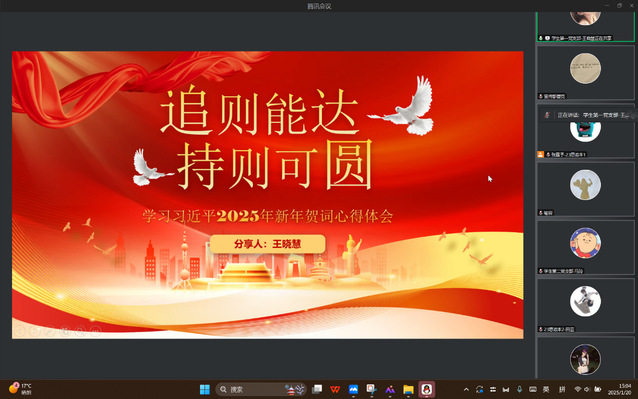
Task: Toggle English/Chinese input mode indicator
Action: click(546, 389)
